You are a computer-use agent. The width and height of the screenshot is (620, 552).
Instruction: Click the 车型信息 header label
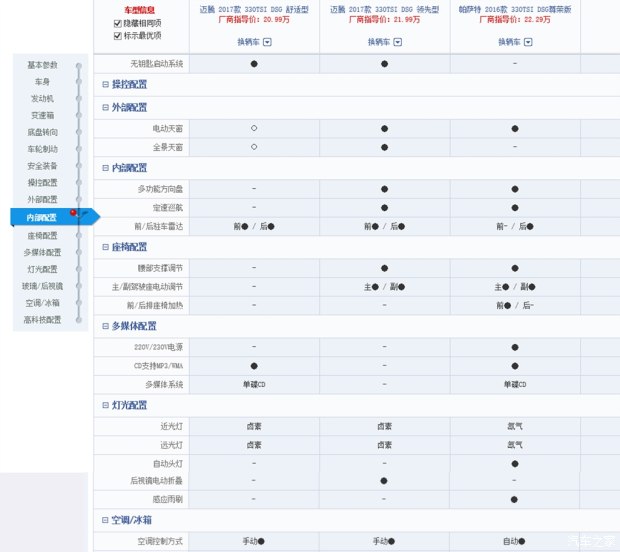point(139,10)
